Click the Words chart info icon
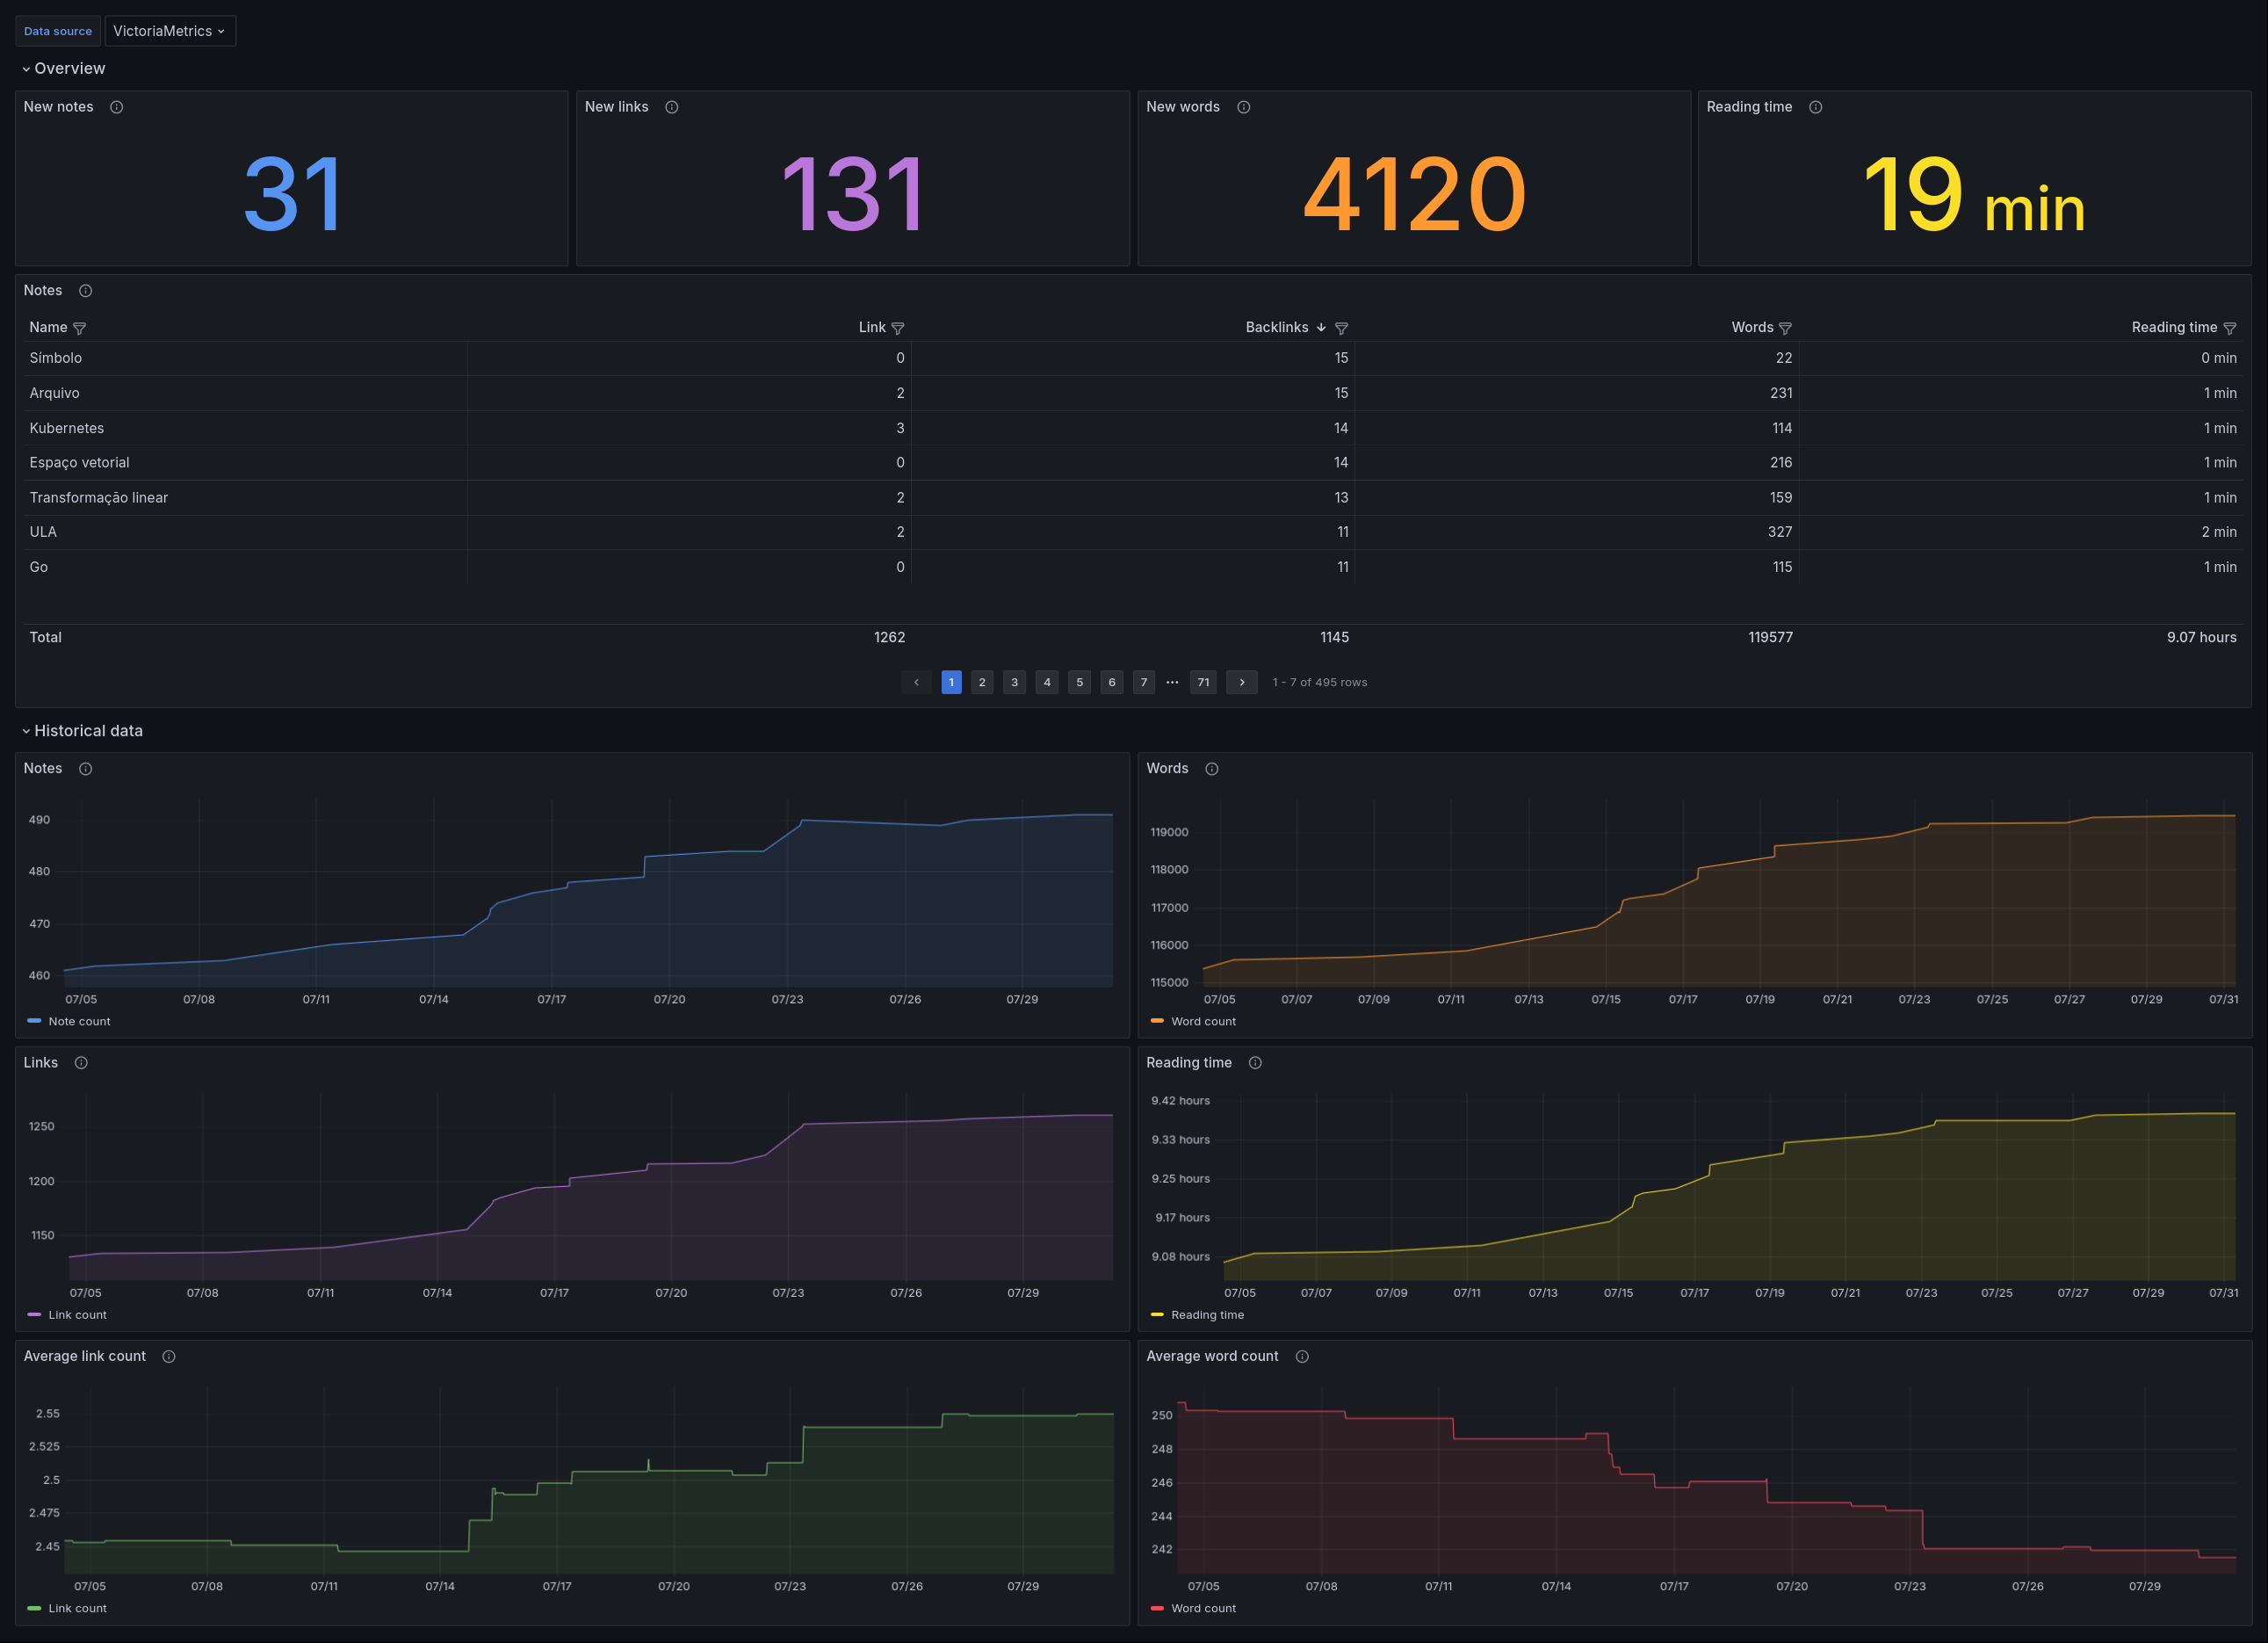The height and width of the screenshot is (1643, 2268). [x=1212, y=769]
